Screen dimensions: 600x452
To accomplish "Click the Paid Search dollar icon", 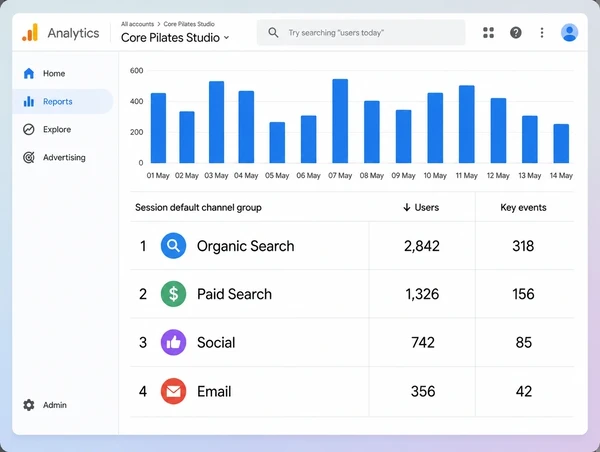I will pyautogui.click(x=173, y=294).
